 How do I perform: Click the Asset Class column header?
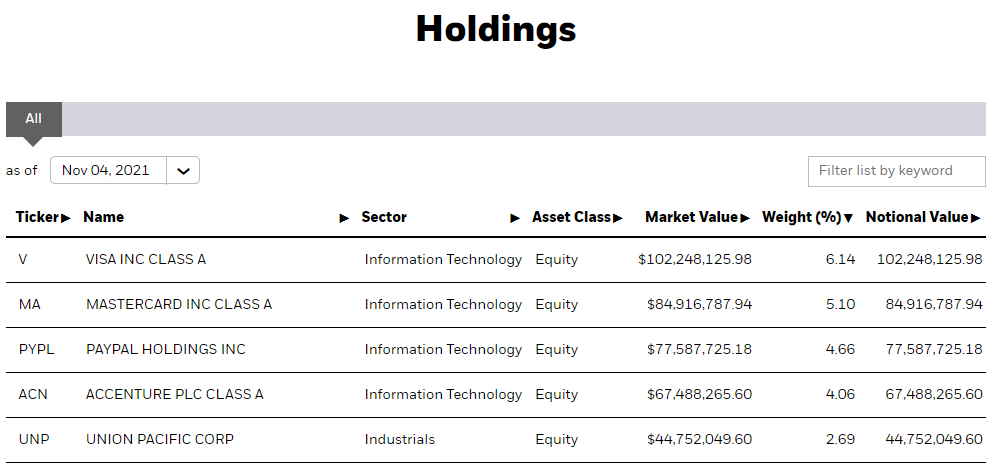coord(571,217)
